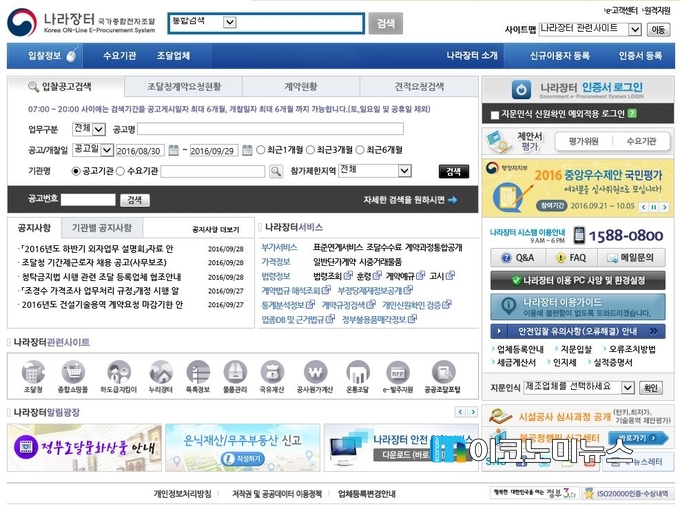Image resolution: width=680 pixels, height=509 pixels.
Task: Open the FAQ button
Action: click(571, 258)
